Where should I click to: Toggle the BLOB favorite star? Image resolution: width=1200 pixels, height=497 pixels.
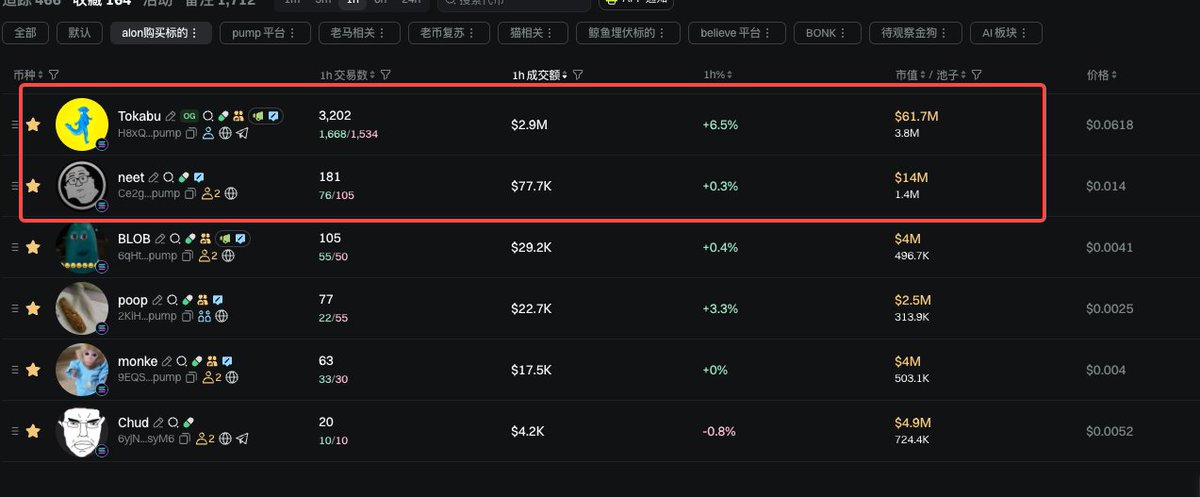point(33,247)
